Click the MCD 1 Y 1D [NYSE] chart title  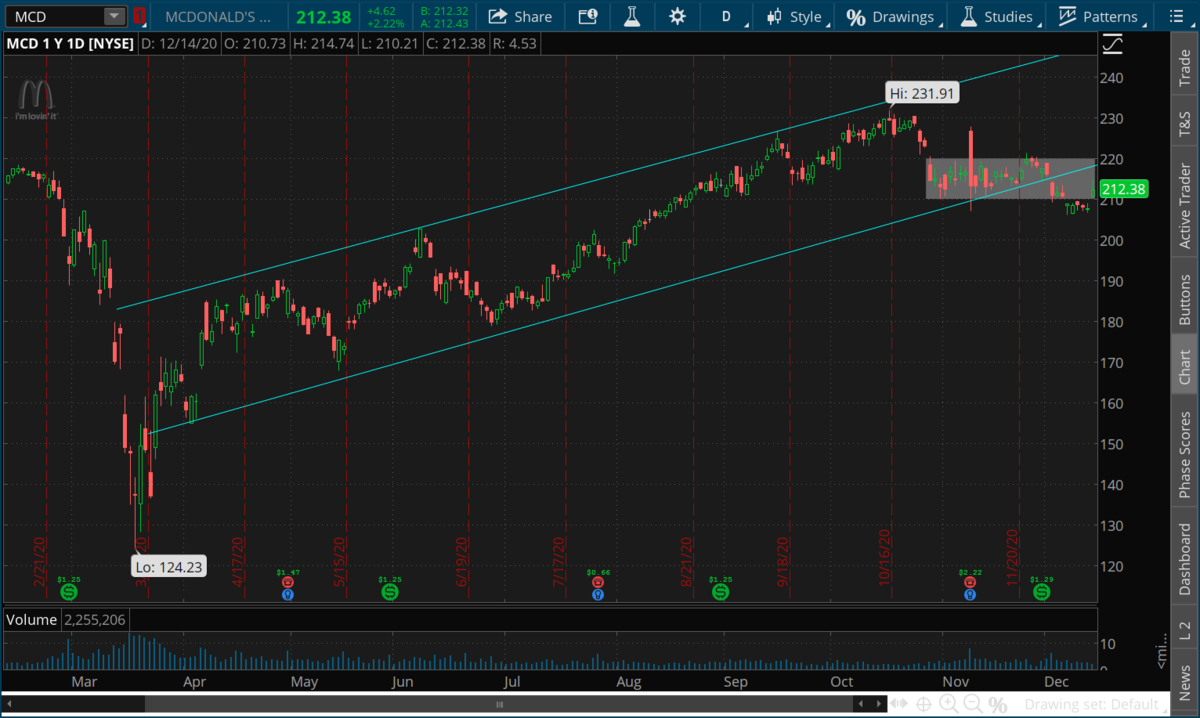coord(71,44)
